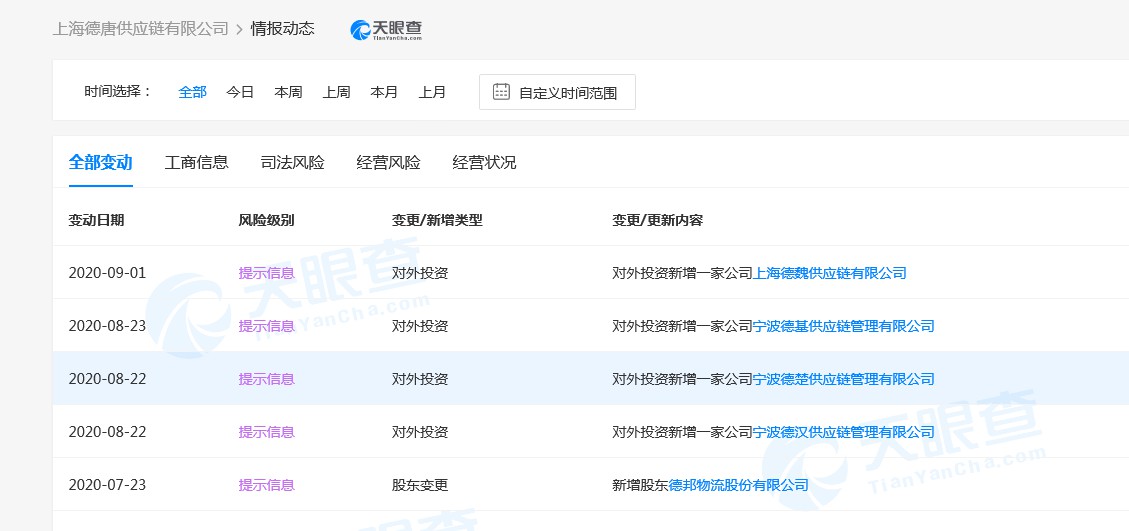Switch to 司法风险 tab

292,162
